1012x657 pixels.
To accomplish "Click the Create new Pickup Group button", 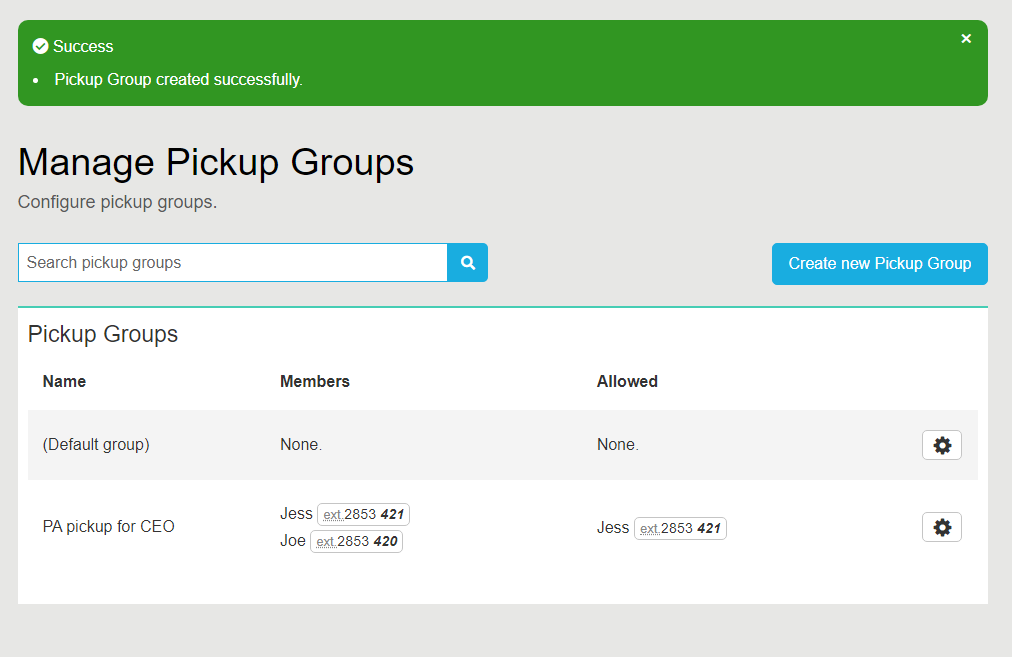I will pyautogui.click(x=879, y=263).
